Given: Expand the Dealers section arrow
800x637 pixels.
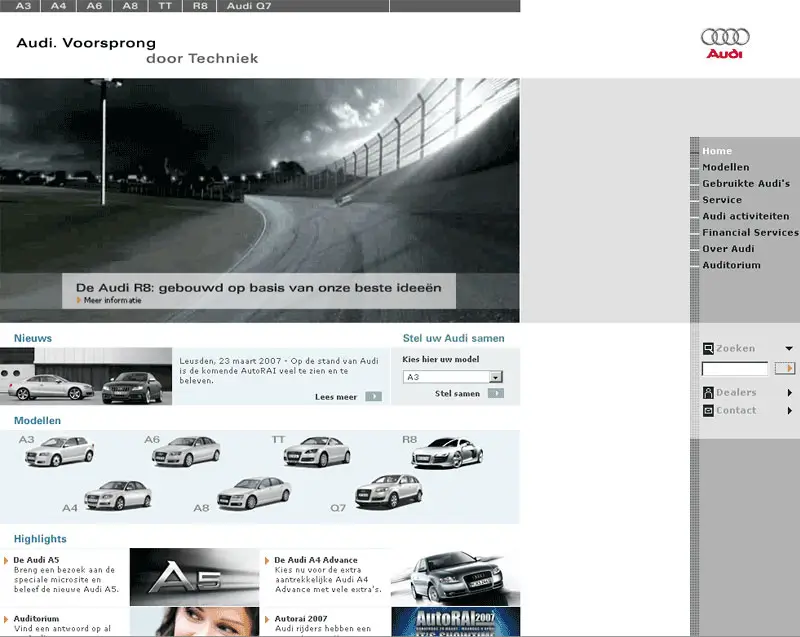Looking at the screenshot, I should pyautogui.click(x=789, y=393).
